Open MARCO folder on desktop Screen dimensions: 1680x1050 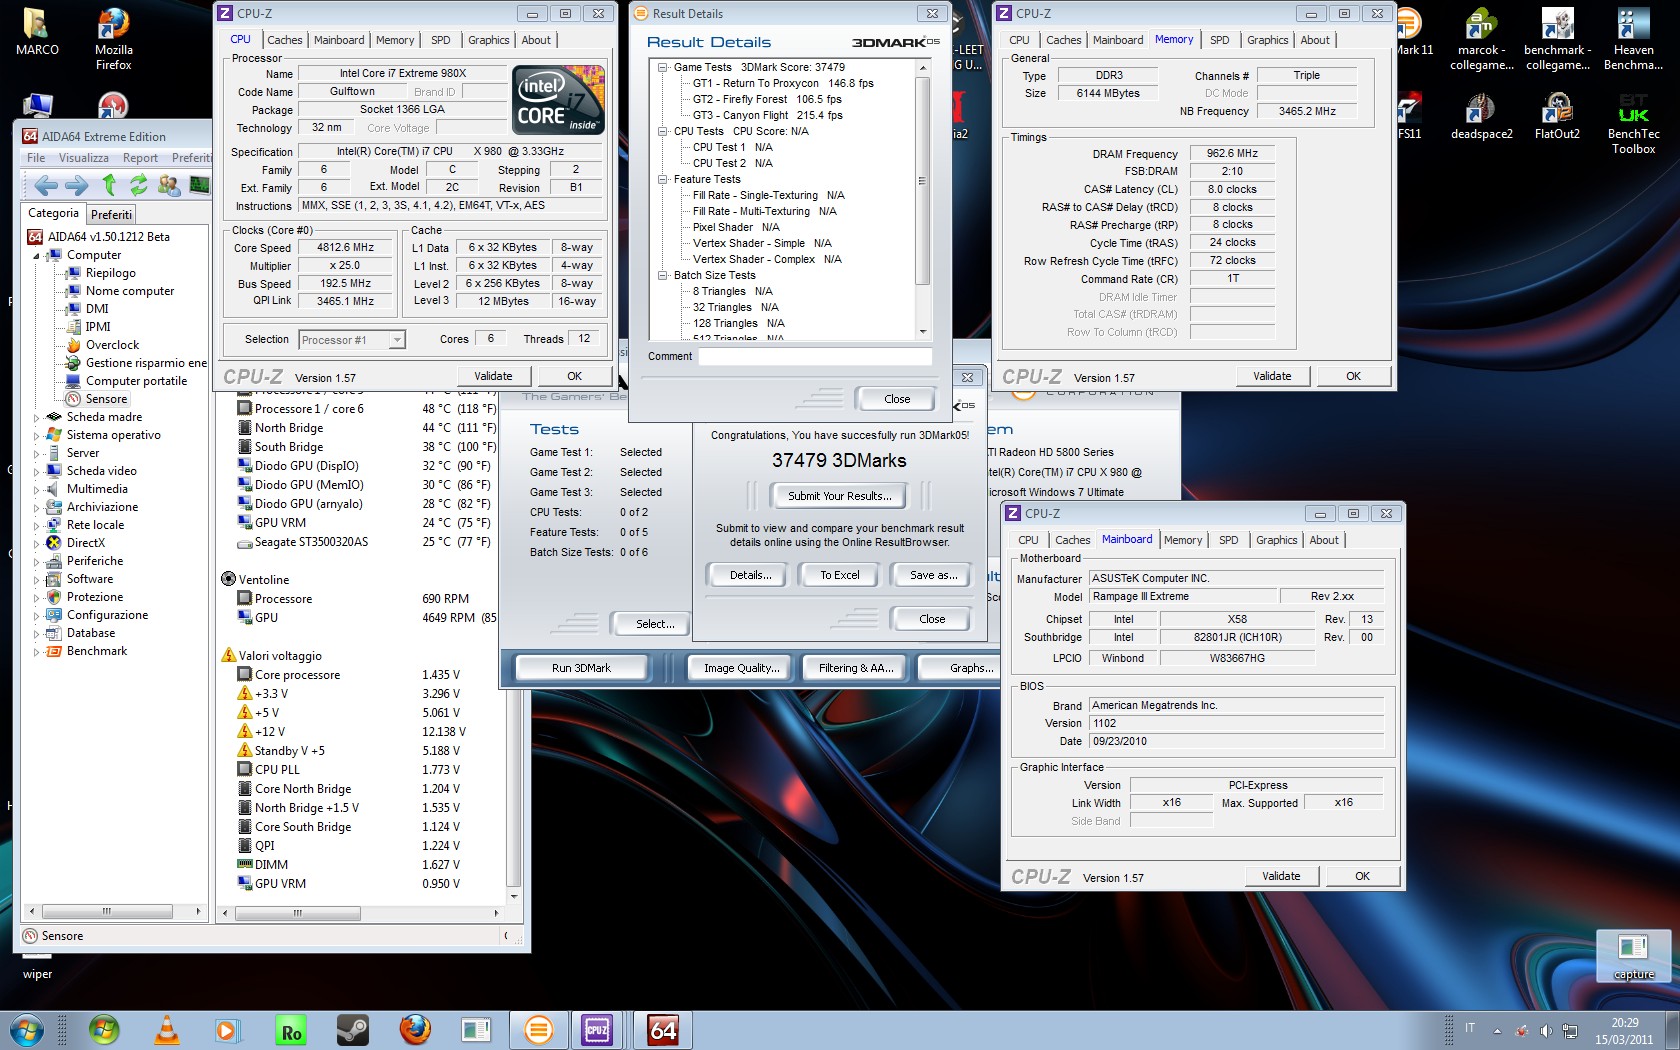point(37,33)
